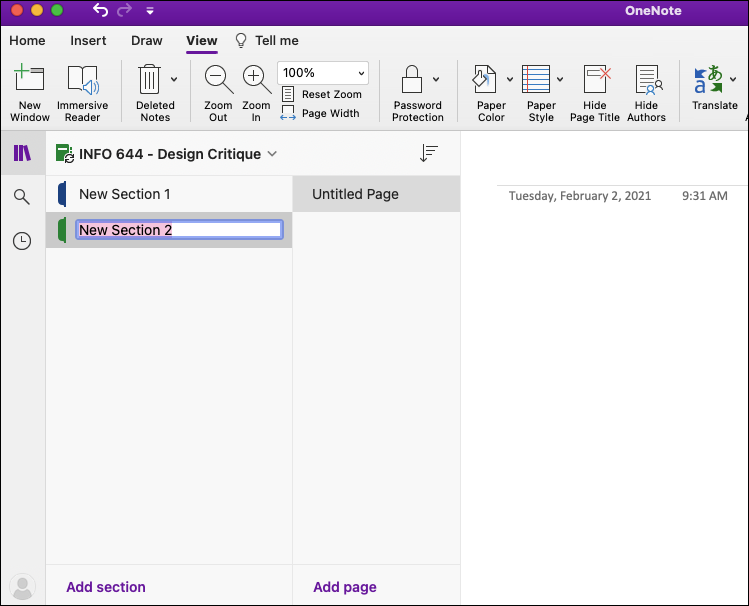Open recent notes clock icon

22,241
